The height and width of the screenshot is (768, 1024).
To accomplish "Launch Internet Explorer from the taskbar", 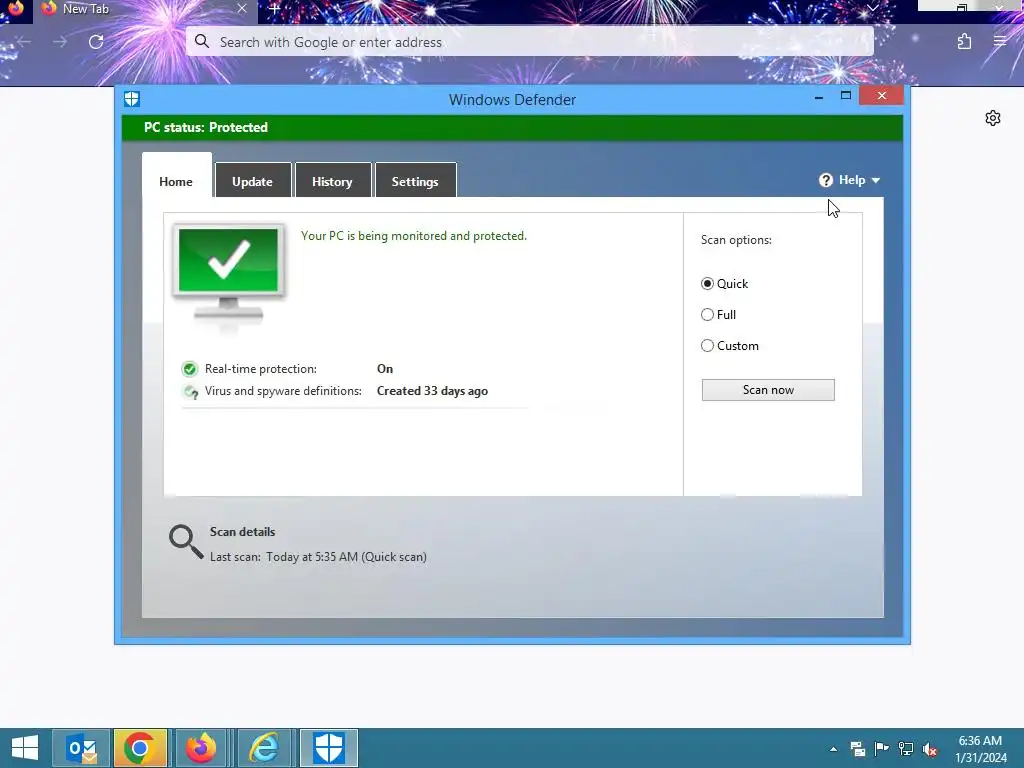I will (264, 748).
